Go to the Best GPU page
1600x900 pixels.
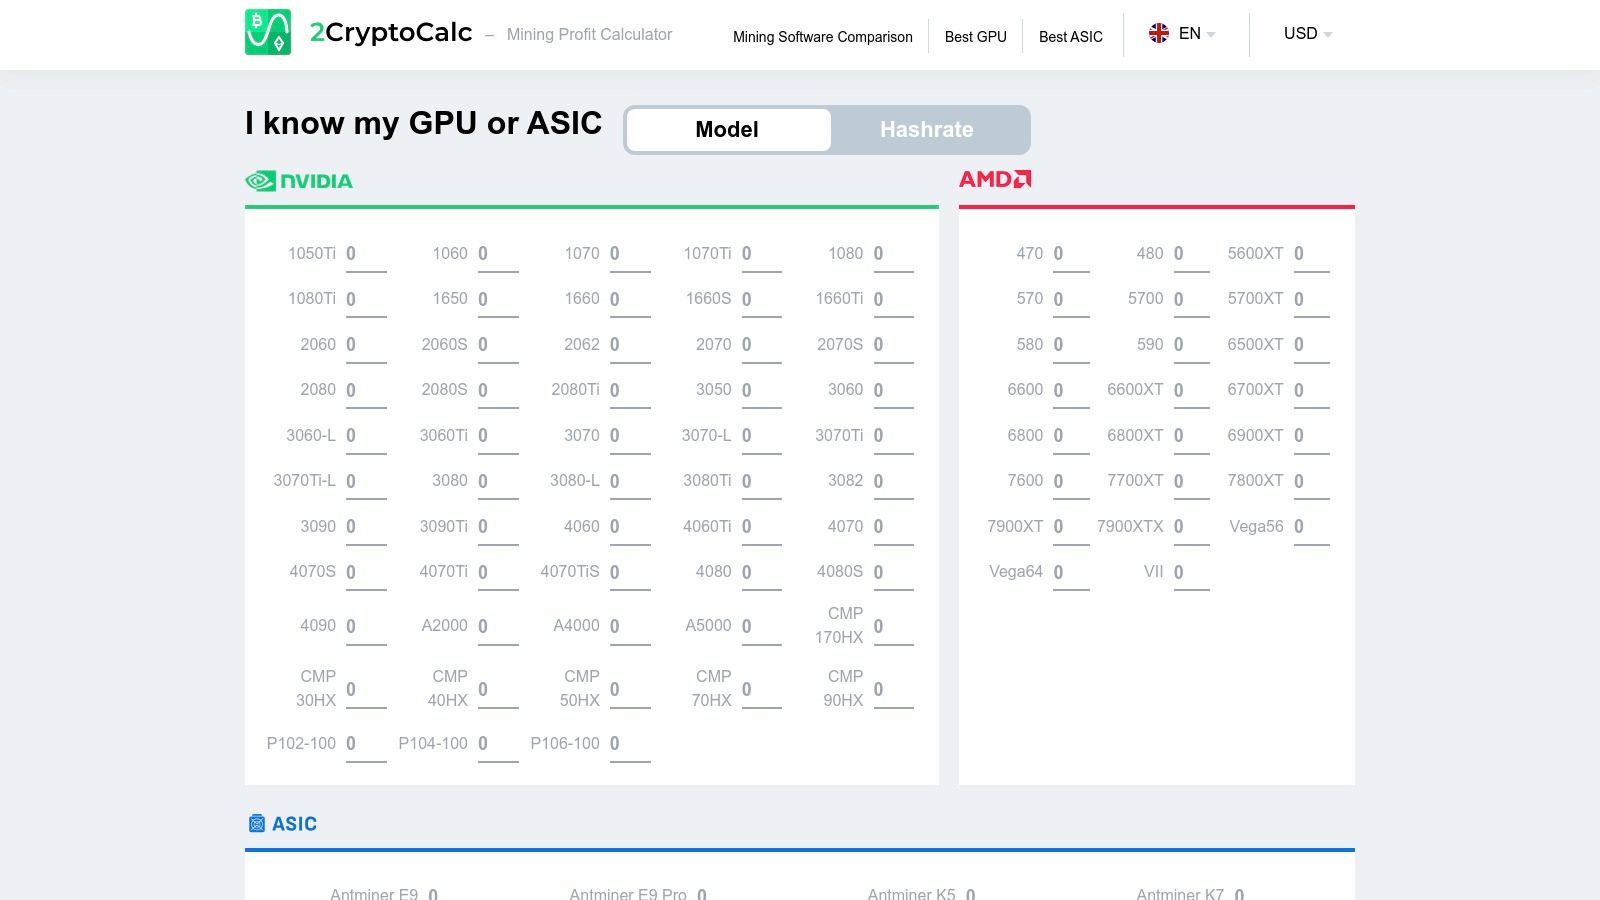(x=975, y=36)
